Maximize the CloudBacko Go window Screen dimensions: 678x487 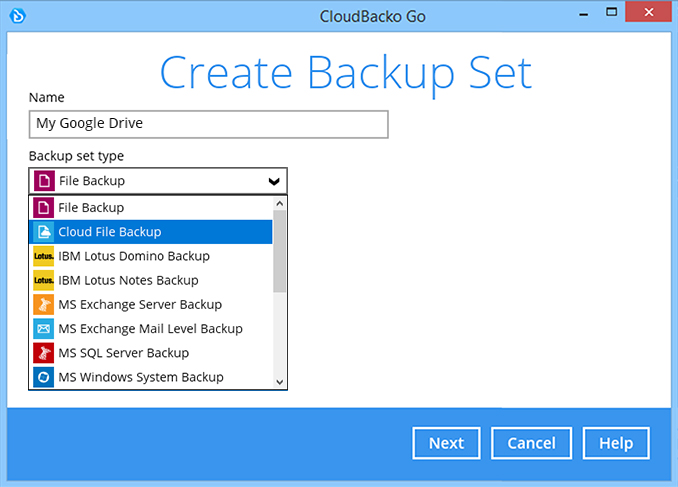click(611, 12)
